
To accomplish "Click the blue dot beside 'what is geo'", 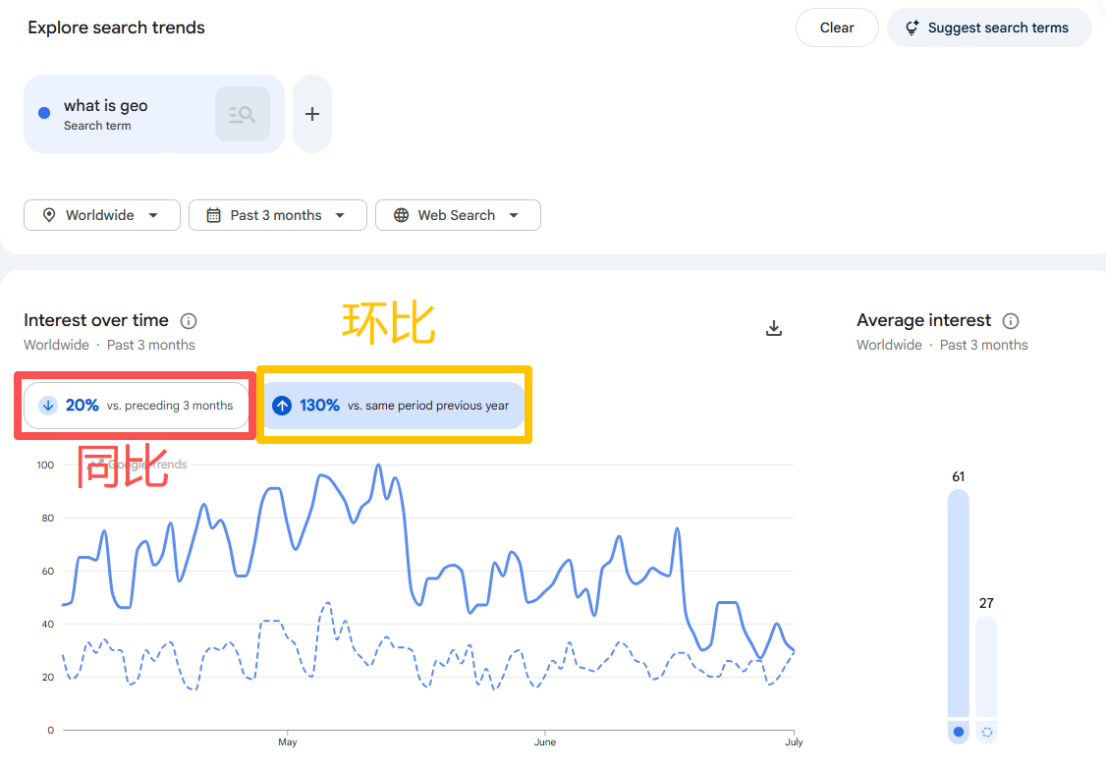I will [x=44, y=113].
